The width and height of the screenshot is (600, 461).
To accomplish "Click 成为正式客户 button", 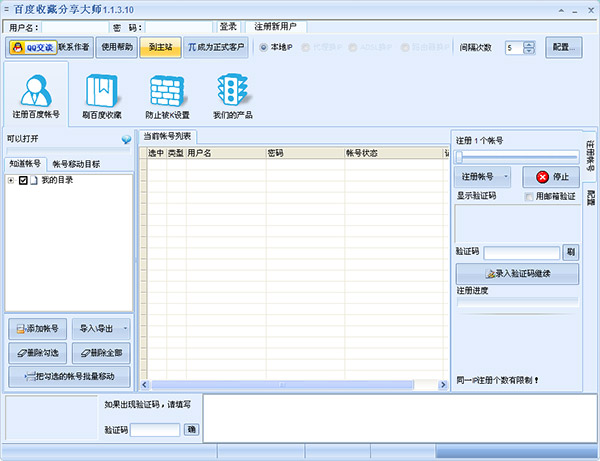I will [x=216, y=47].
